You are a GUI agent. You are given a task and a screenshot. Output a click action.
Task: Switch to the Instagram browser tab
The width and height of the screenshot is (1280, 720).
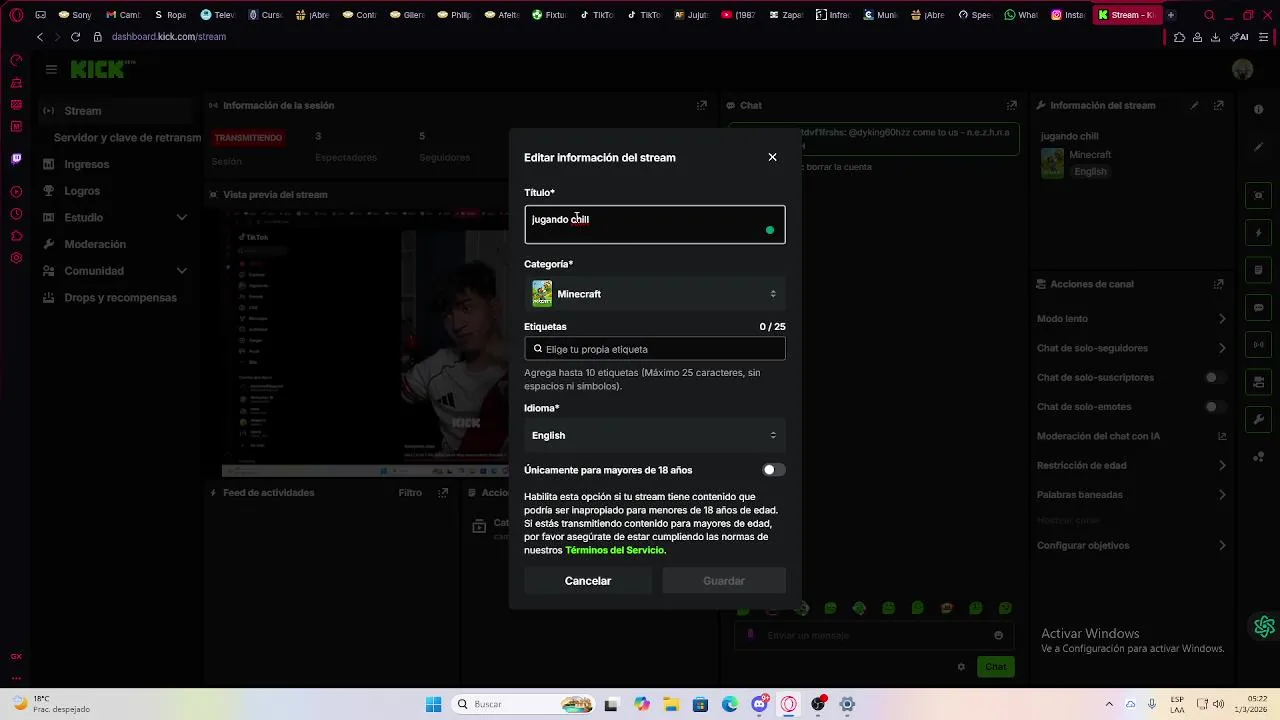coord(1069,15)
